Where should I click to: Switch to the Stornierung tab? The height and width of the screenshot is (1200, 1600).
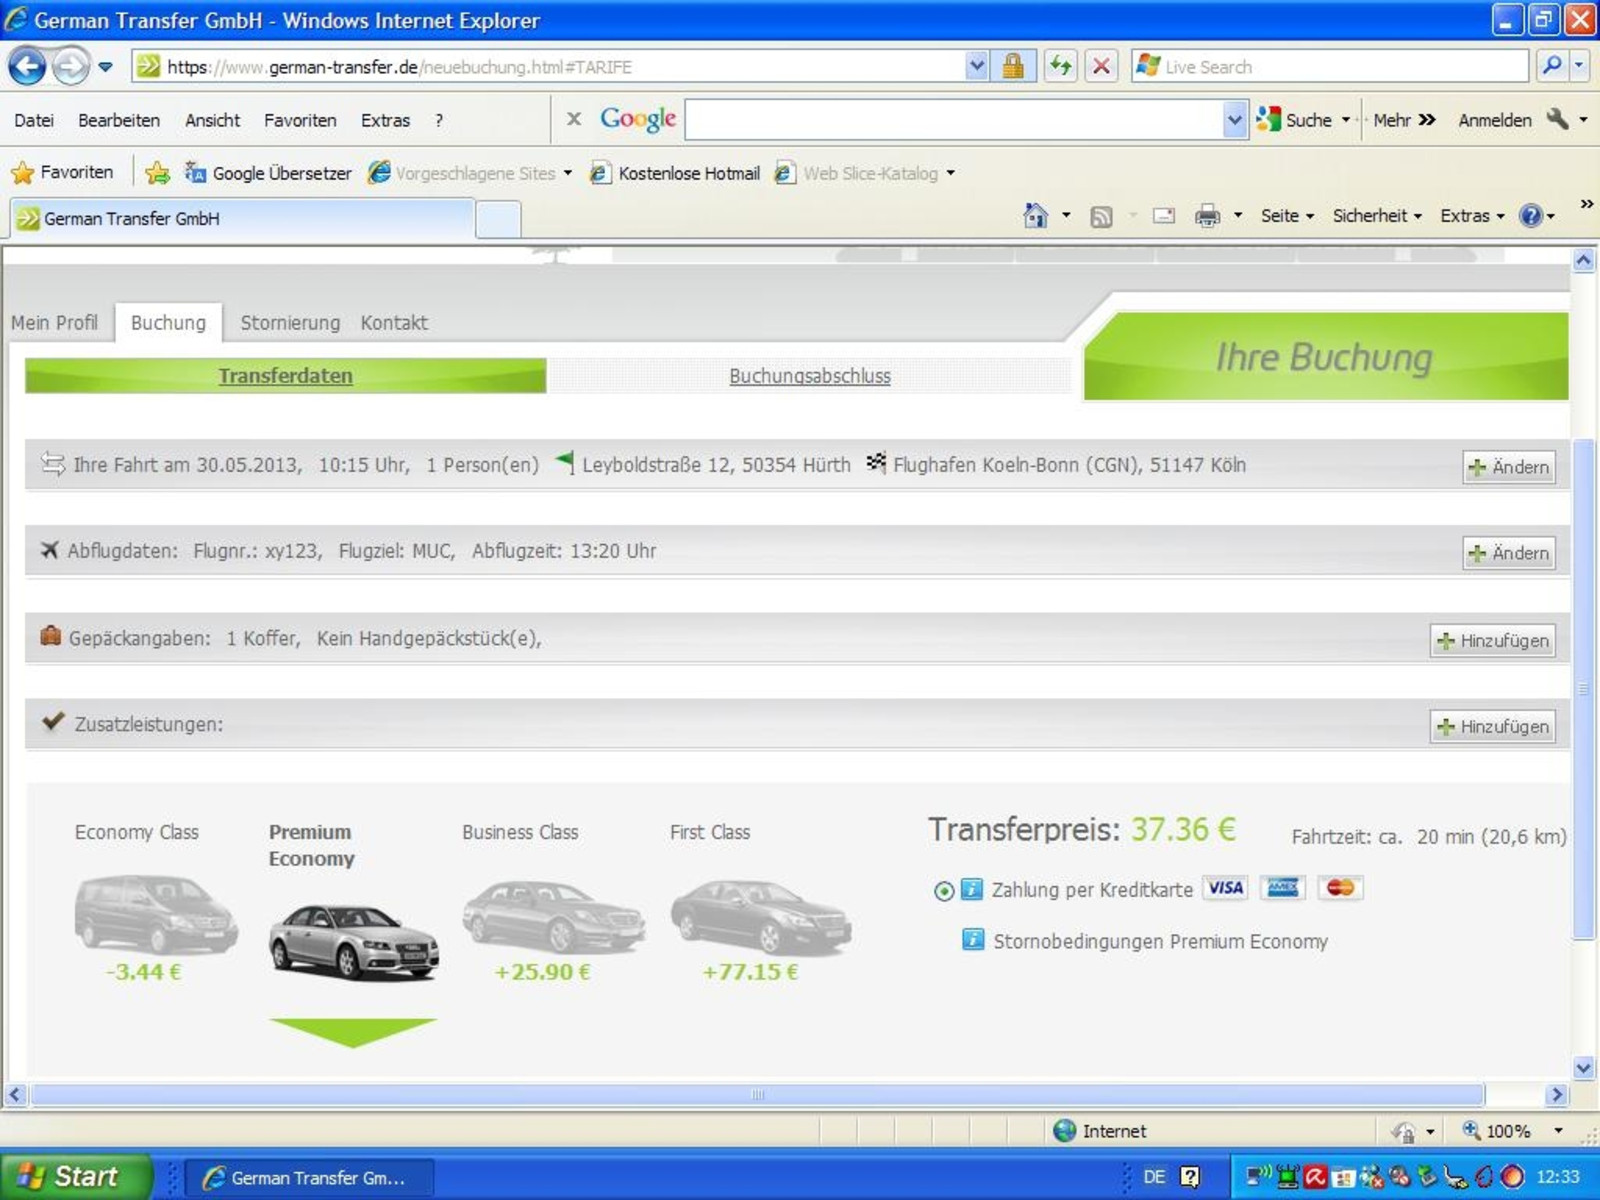(290, 323)
